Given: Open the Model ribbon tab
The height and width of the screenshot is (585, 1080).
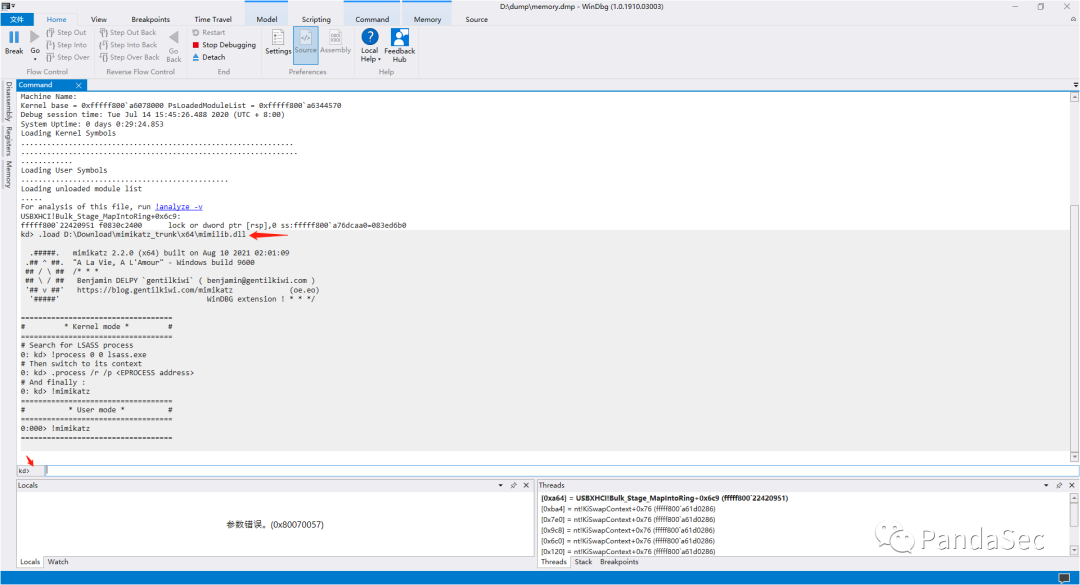Looking at the screenshot, I should 267,19.
